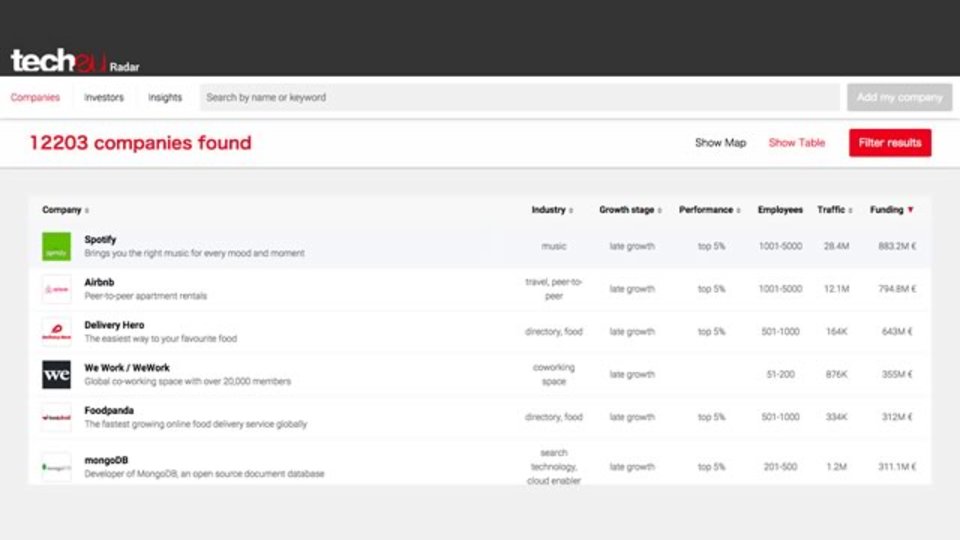This screenshot has width=960, height=540.
Task: Click mongoDB's search technology industry cell
Action: (553, 467)
